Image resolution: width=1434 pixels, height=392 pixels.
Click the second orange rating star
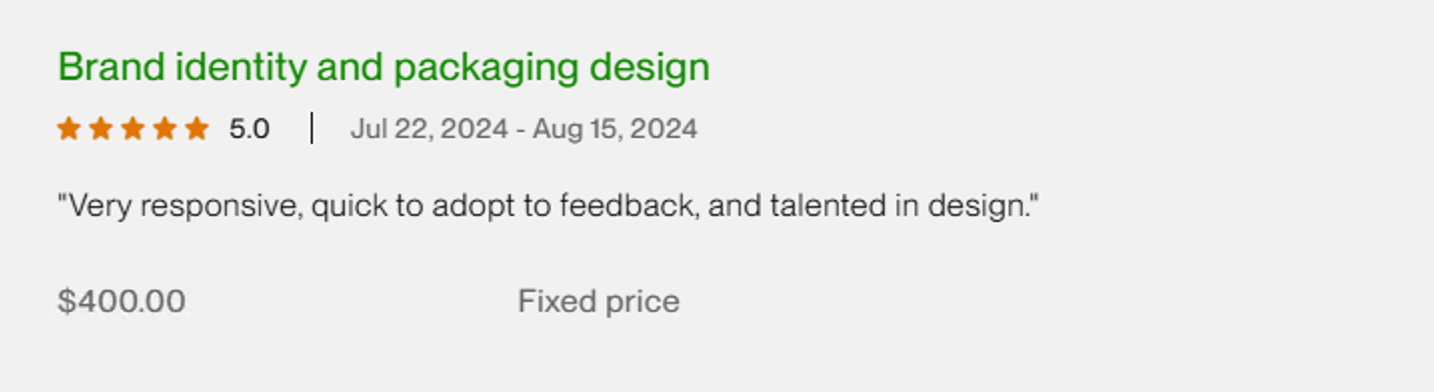coord(100,128)
